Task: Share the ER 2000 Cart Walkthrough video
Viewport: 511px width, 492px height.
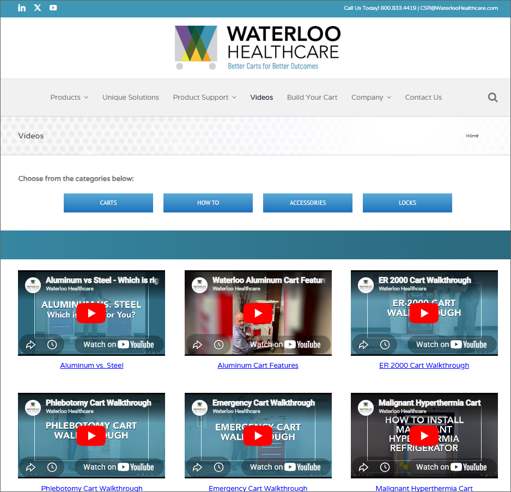Action: pyautogui.click(x=363, y=345)
